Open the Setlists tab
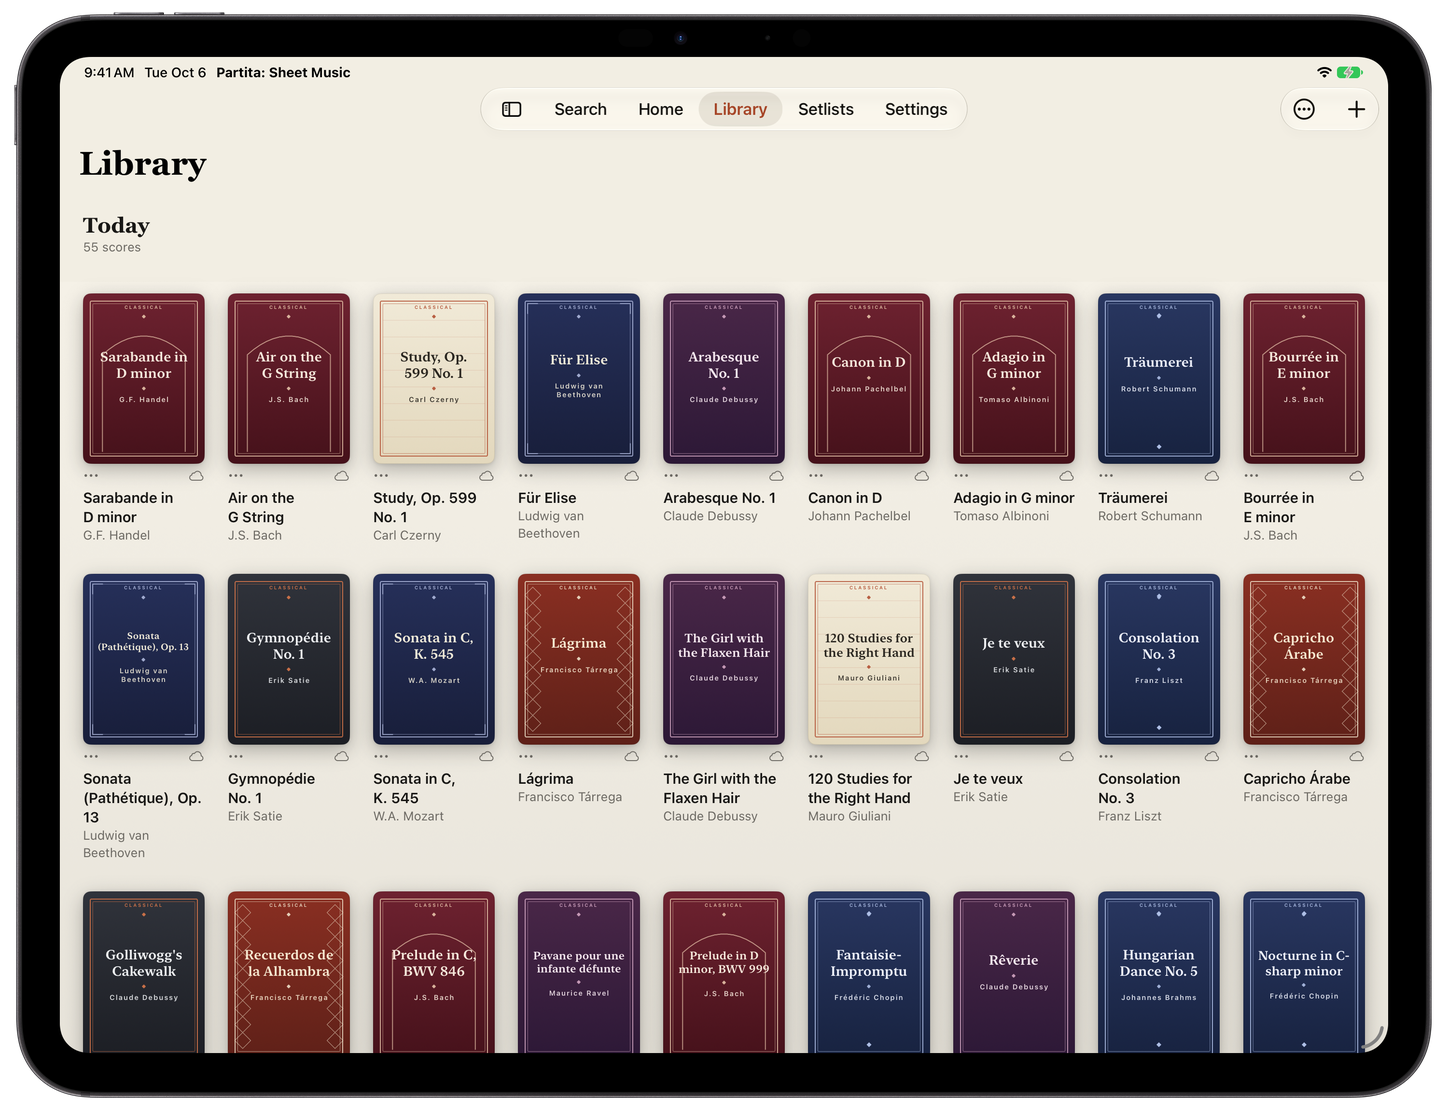 pos(826,109)
